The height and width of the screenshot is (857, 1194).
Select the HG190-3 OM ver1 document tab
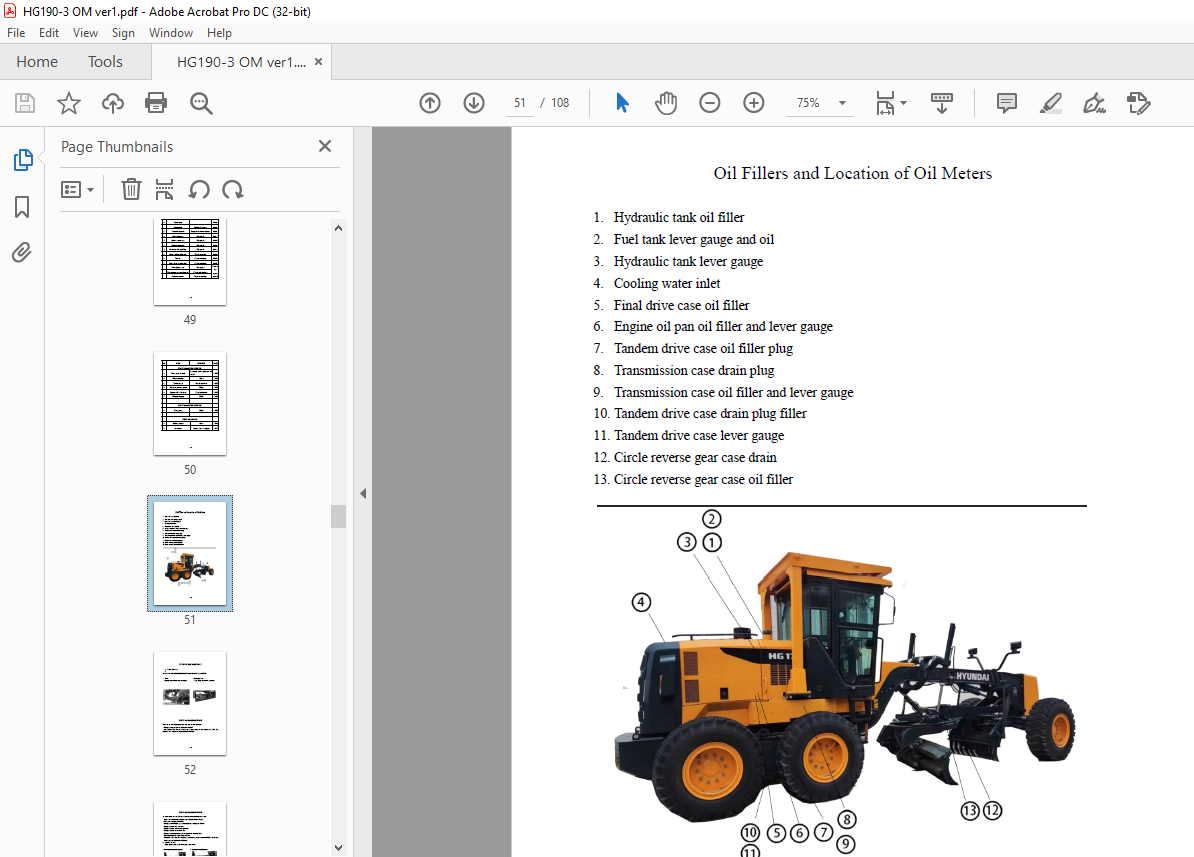click(x=241, y=62)
